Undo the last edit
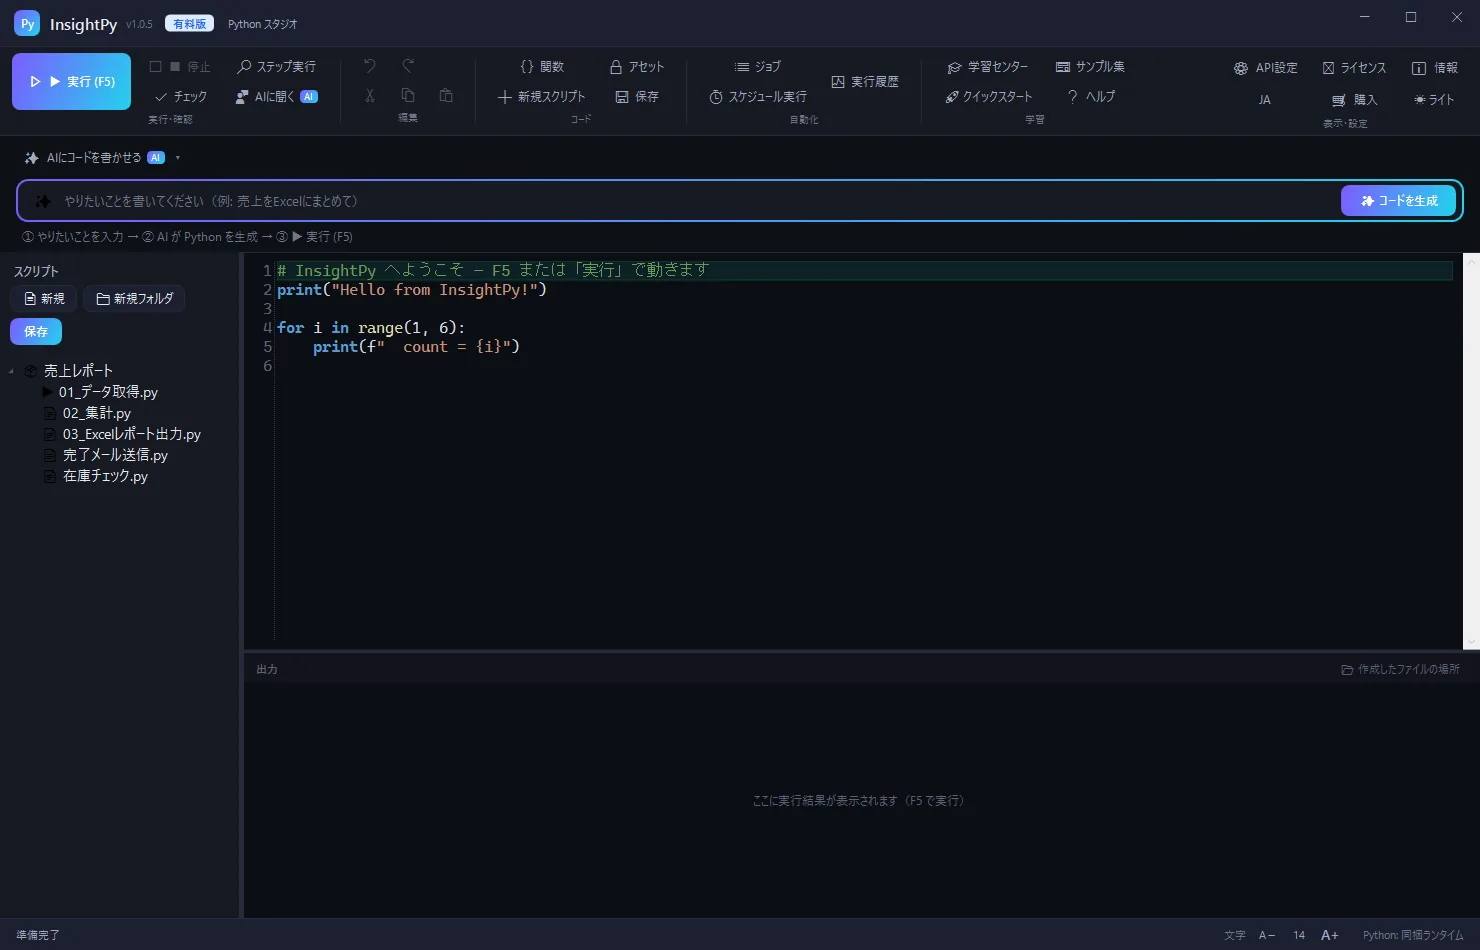Screen dimensions: 1480x950 coord(370,66)
